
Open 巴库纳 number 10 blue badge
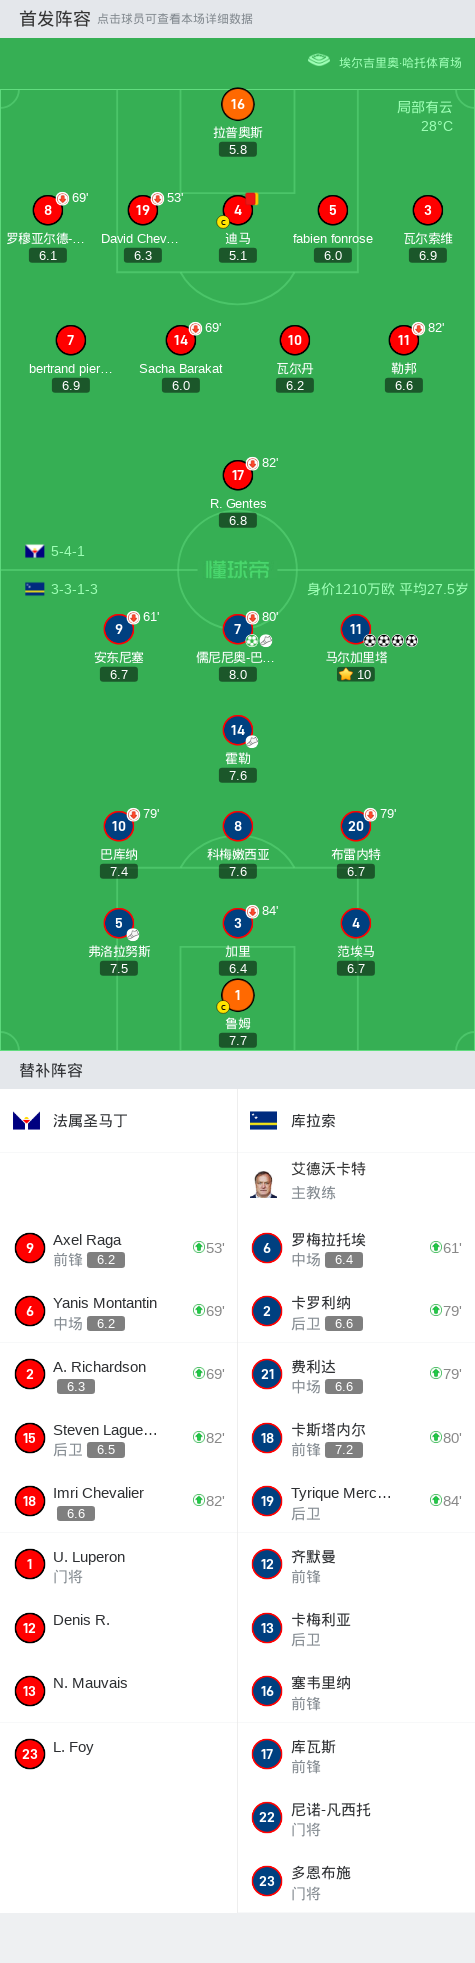(x=119, y=826)
